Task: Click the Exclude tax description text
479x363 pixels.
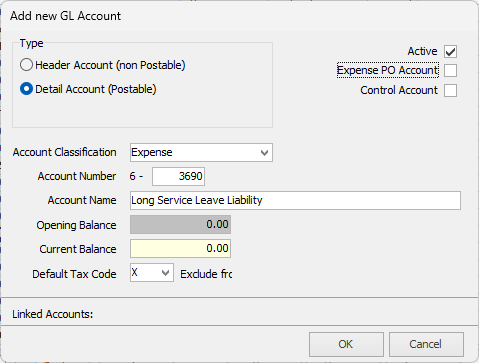Action: (x=206, y=274)
